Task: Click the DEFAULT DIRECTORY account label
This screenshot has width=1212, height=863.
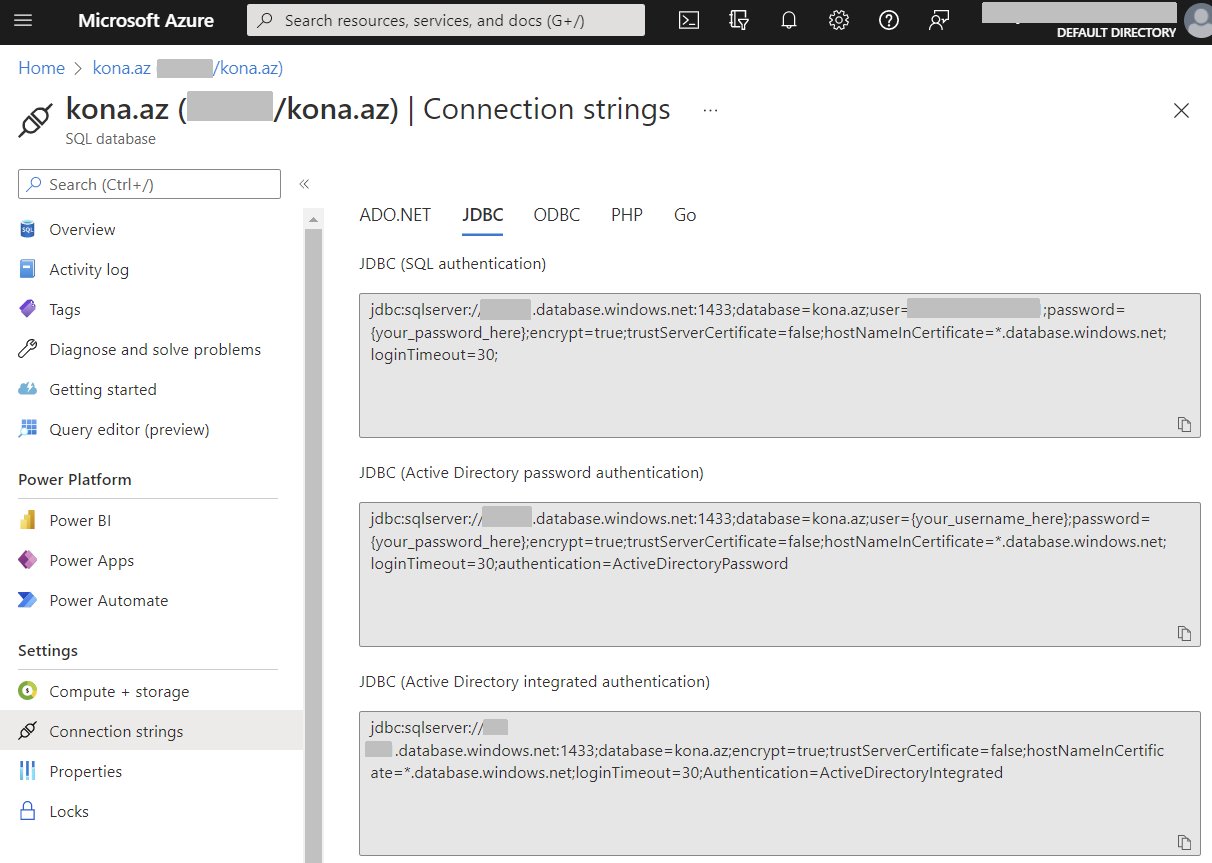Action: 1116,33
